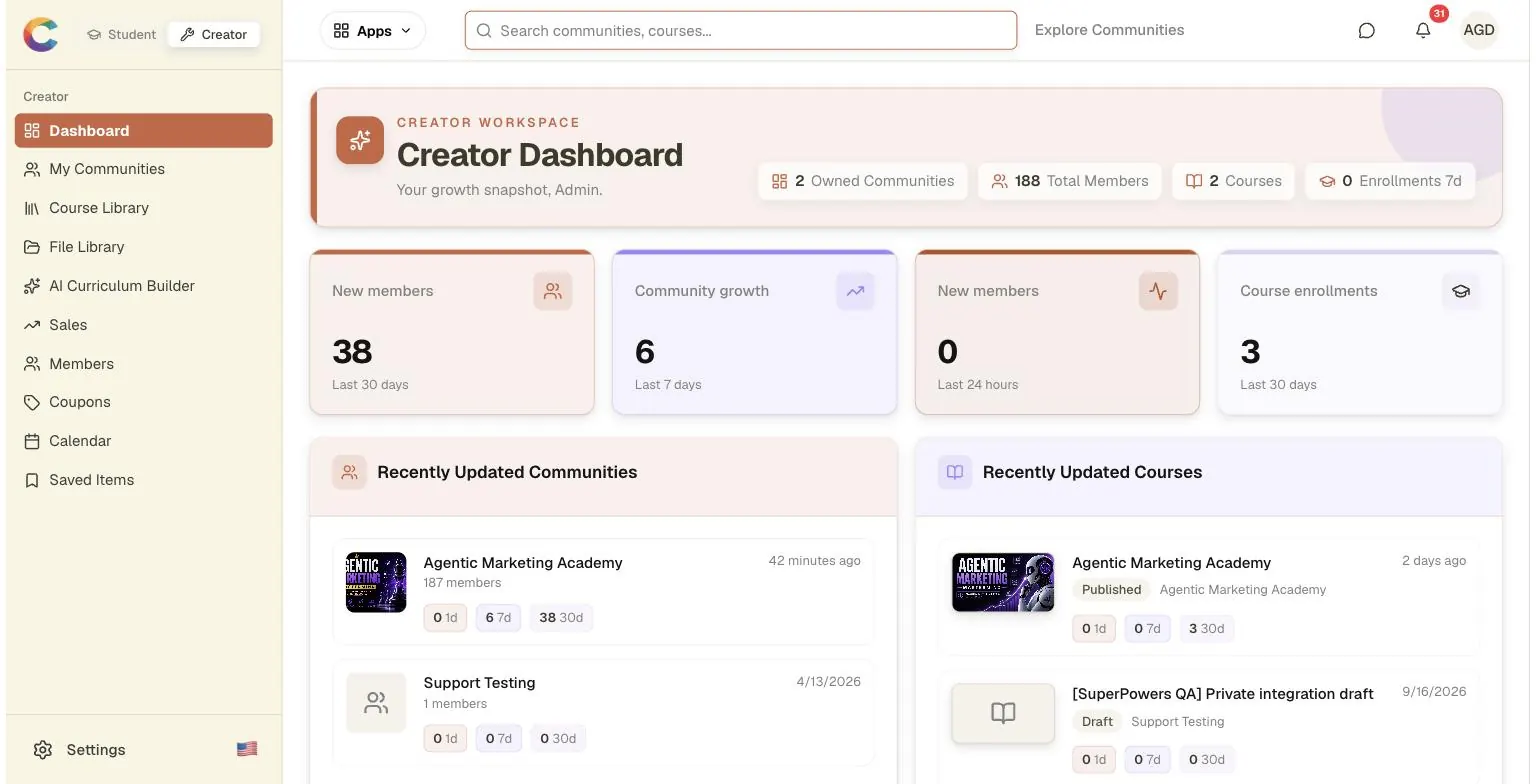Open the Calendar page

[x=144, y=441]
